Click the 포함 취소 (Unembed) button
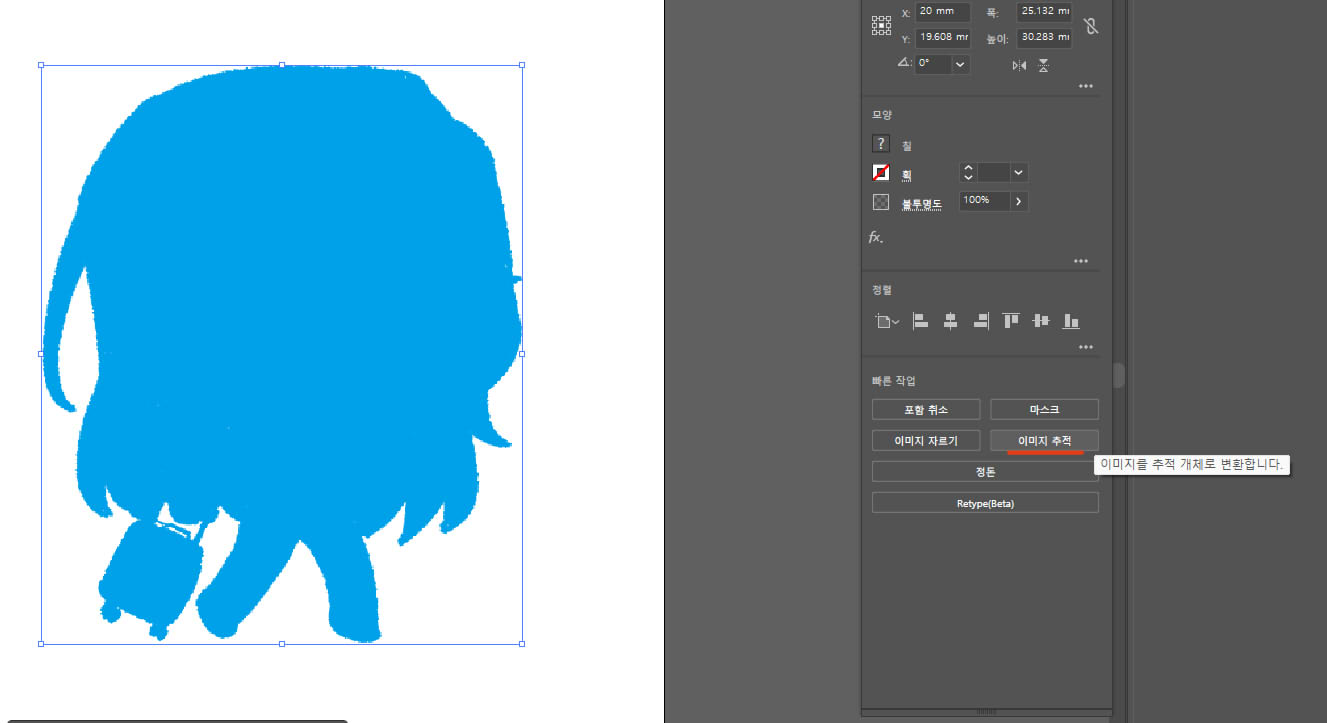This screenshot has width=1327, height=723. point(926,410)
